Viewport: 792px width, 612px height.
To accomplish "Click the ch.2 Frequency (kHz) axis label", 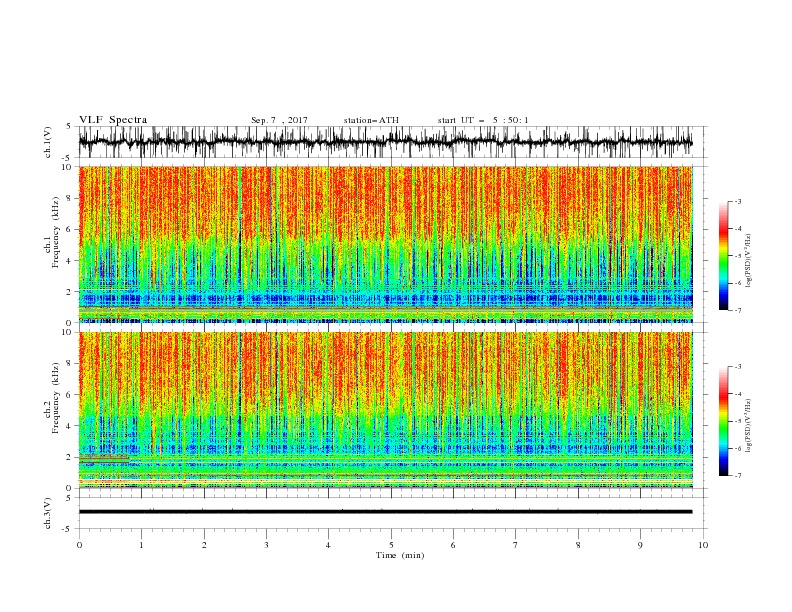I will click(52, 398).
